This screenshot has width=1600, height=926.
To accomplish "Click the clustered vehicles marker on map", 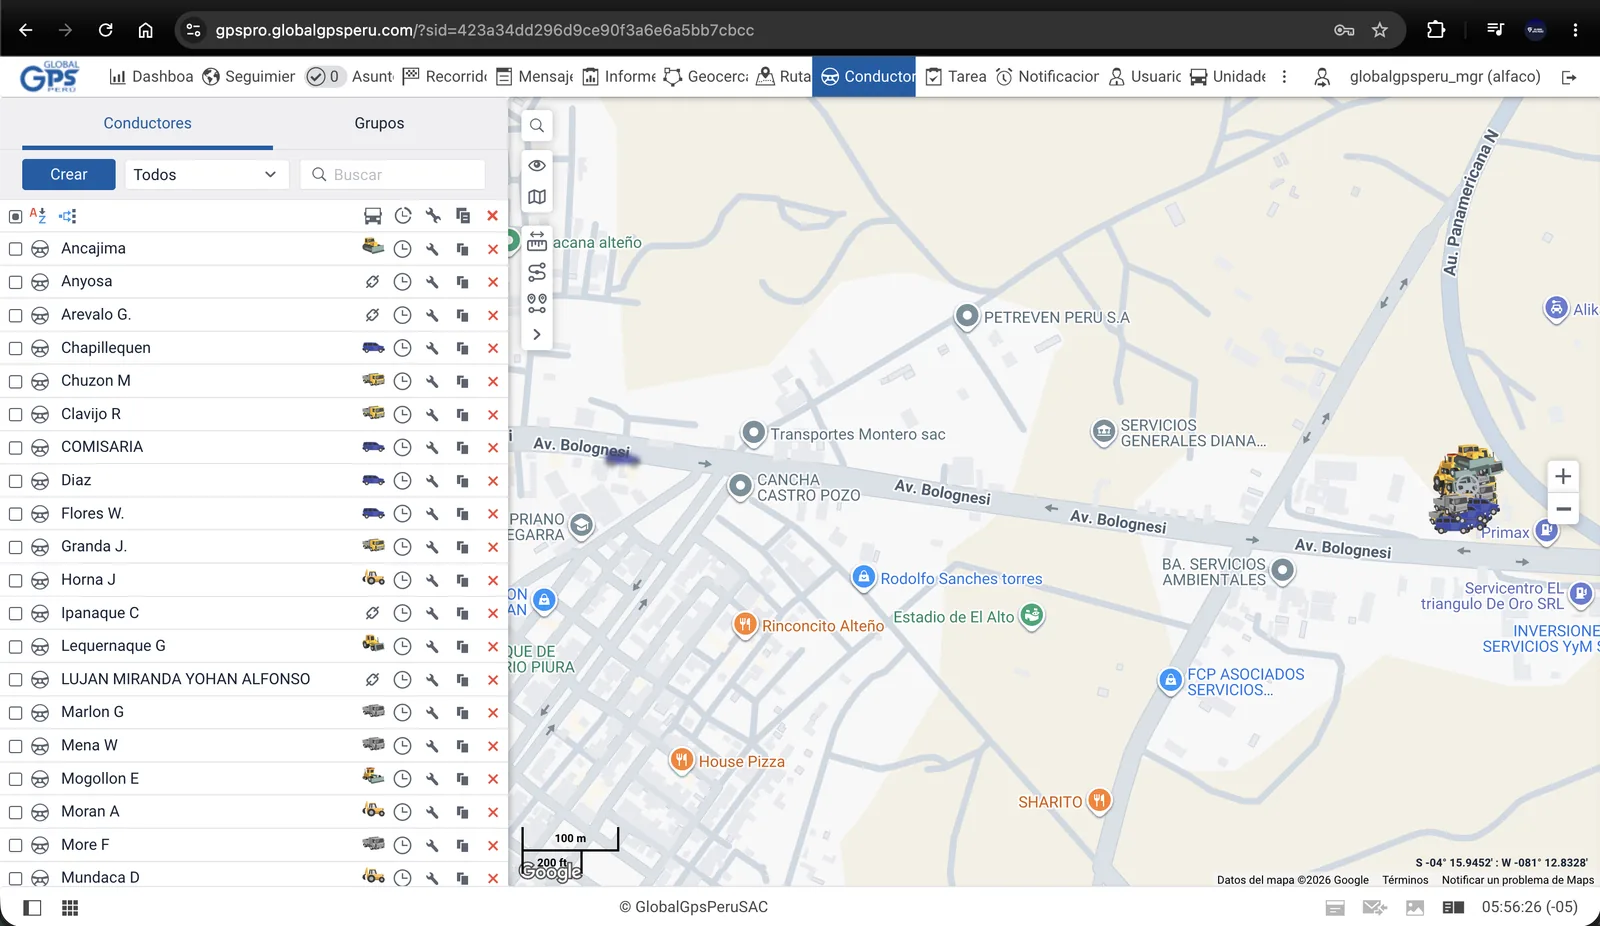I will click(x=1466, y=490).
